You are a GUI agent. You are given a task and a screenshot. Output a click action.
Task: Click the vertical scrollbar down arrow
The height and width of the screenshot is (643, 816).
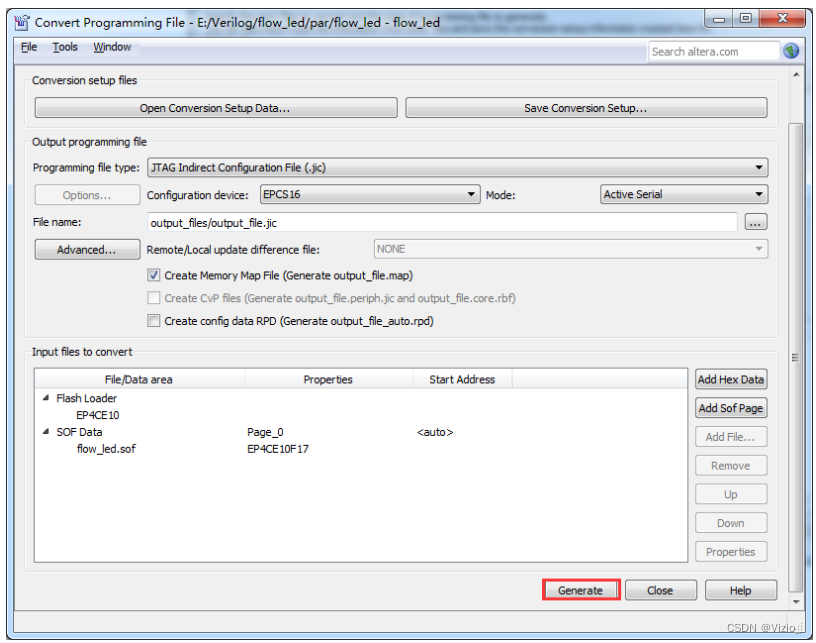click(x=796, y=601)
